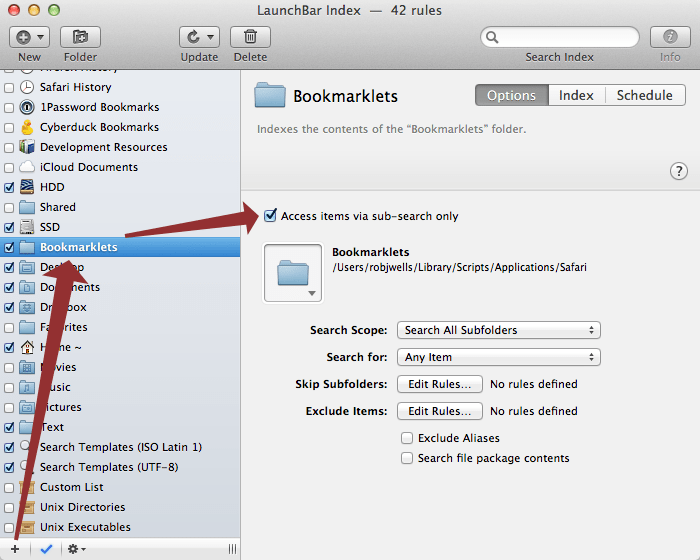Open the Search for Any Item dropdown
Image resolution: width=700 pixels, height=560 pixels.
(x=499, y=357)
